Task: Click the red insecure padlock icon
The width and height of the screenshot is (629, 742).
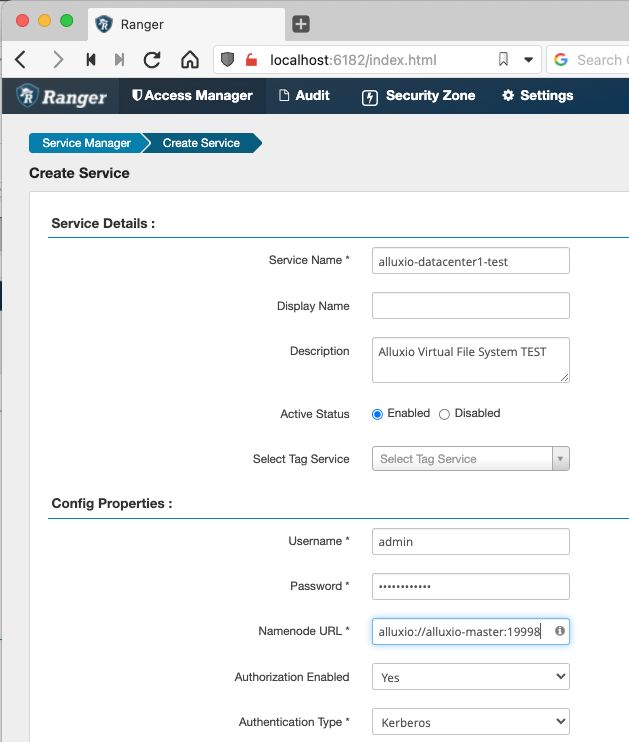Action: pyautogui.click(x=251, y=60)
